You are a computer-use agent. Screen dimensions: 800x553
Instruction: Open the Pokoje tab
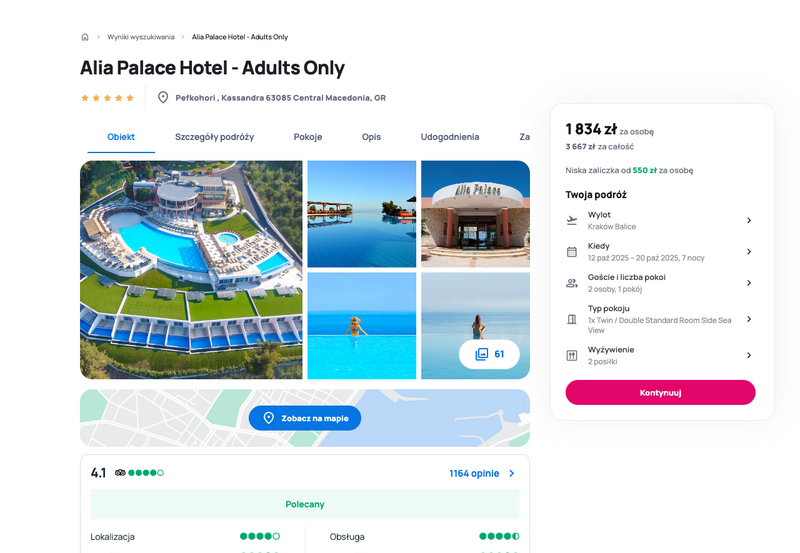tap(308, 137)
